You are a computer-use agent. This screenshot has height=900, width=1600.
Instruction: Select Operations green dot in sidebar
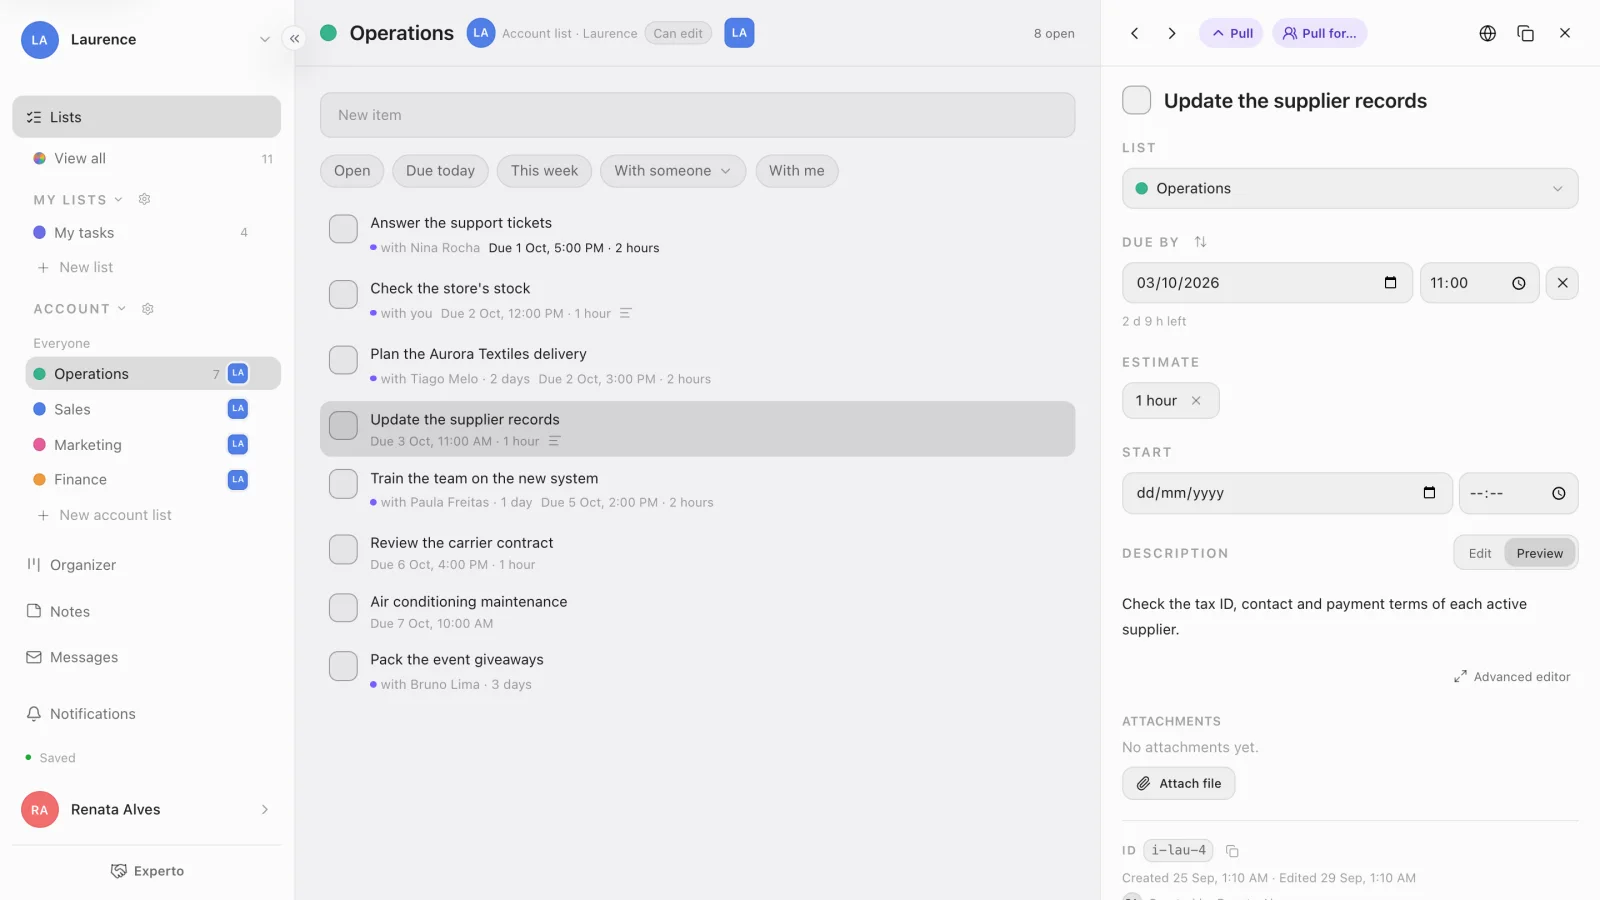point(40,374)
